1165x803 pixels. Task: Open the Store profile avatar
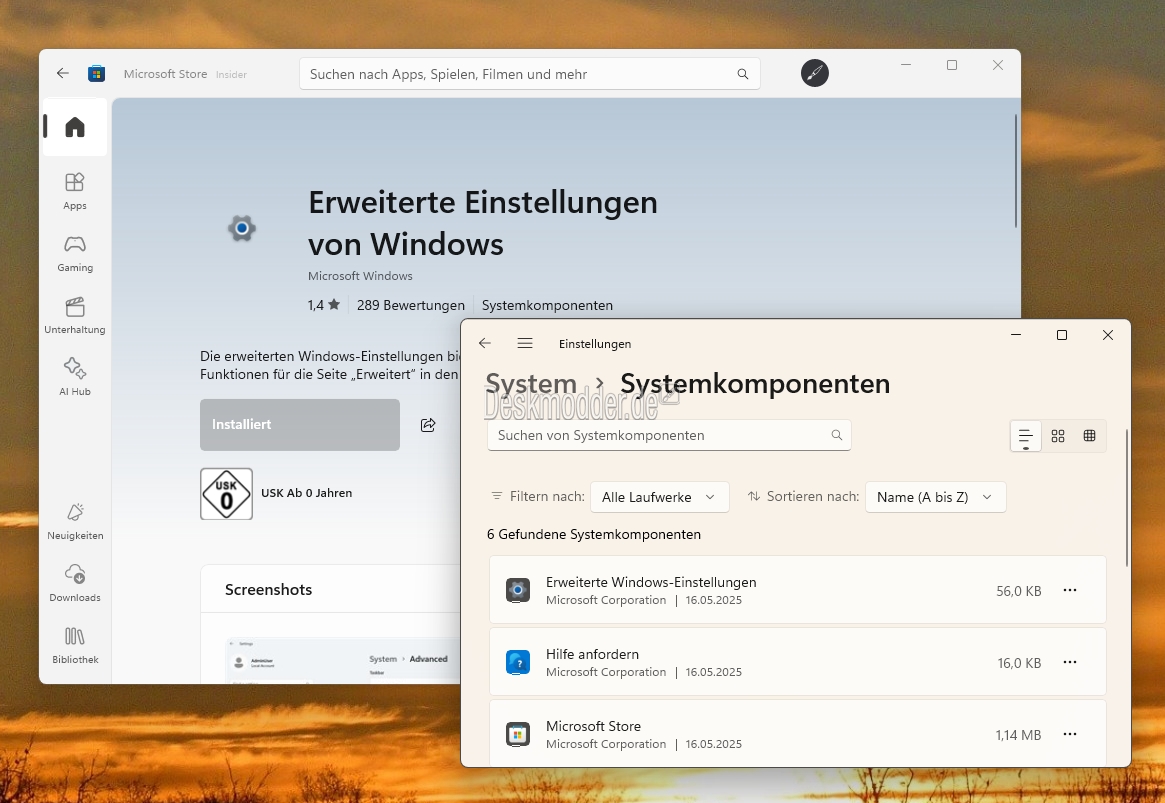coord(815,73)
